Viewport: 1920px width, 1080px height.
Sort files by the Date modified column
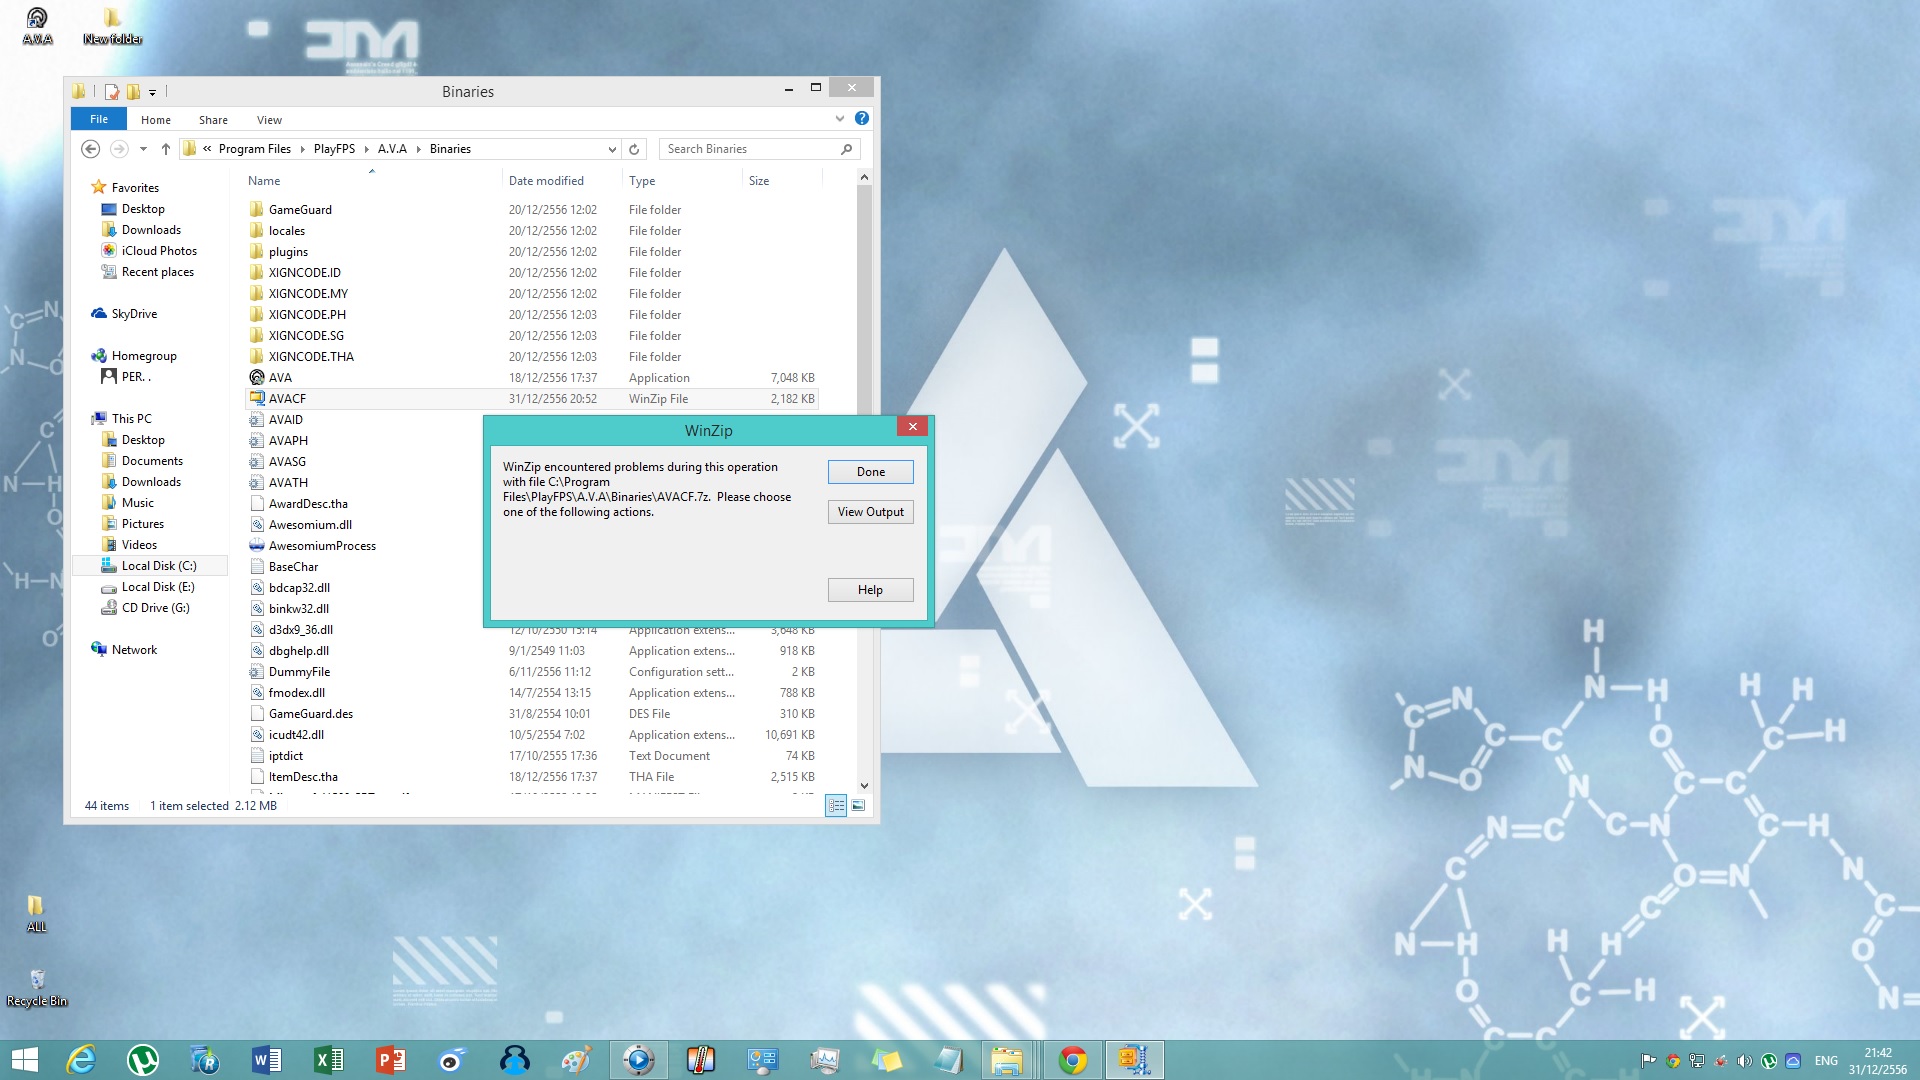tap(546, 181)
